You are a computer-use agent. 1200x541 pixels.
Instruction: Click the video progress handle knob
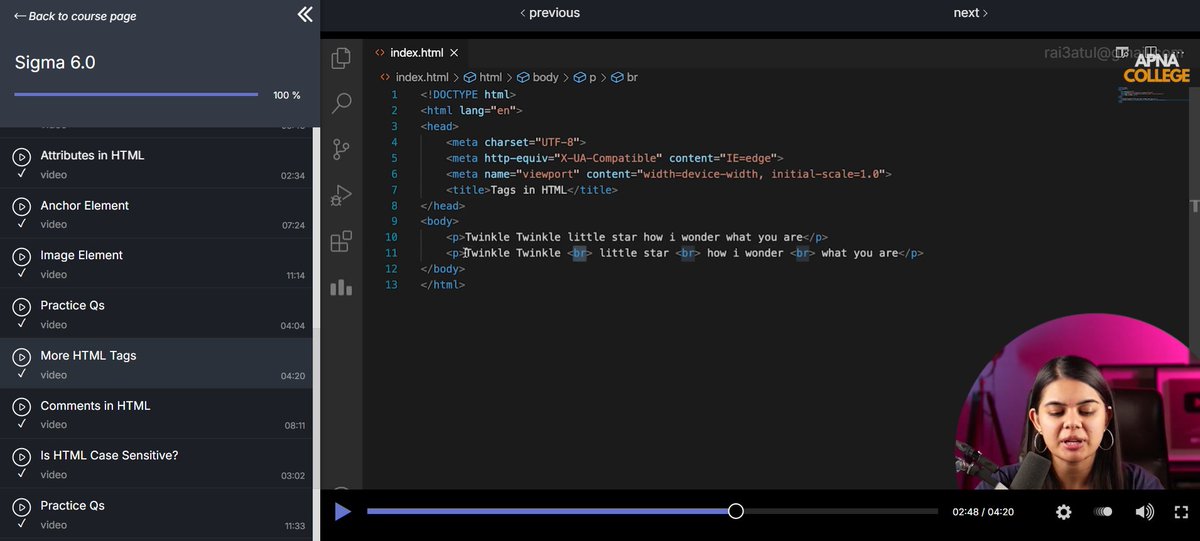click(x=736, y=512)
